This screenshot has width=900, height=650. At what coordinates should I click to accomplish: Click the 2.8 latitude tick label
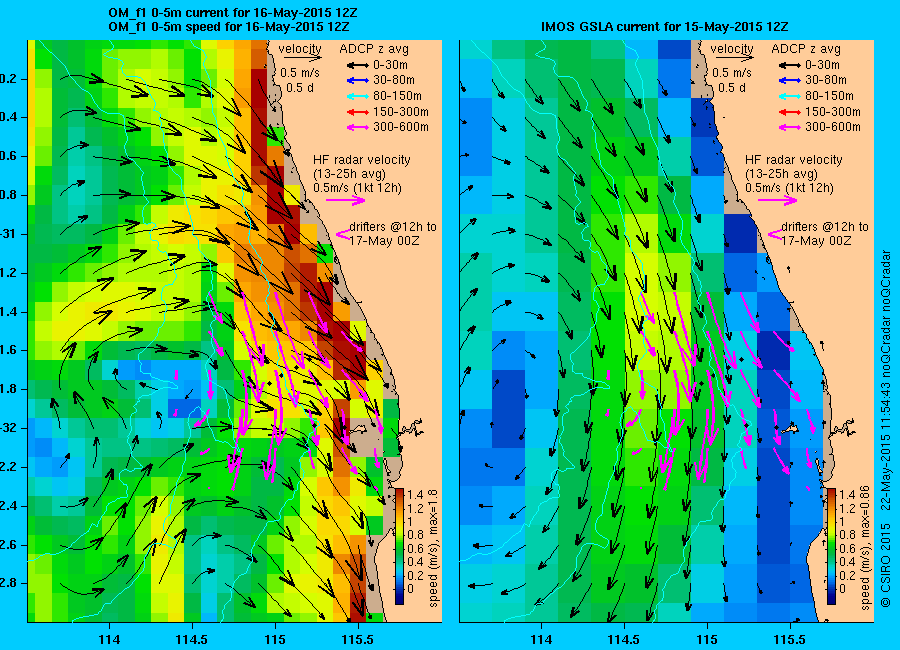point(10,583)
